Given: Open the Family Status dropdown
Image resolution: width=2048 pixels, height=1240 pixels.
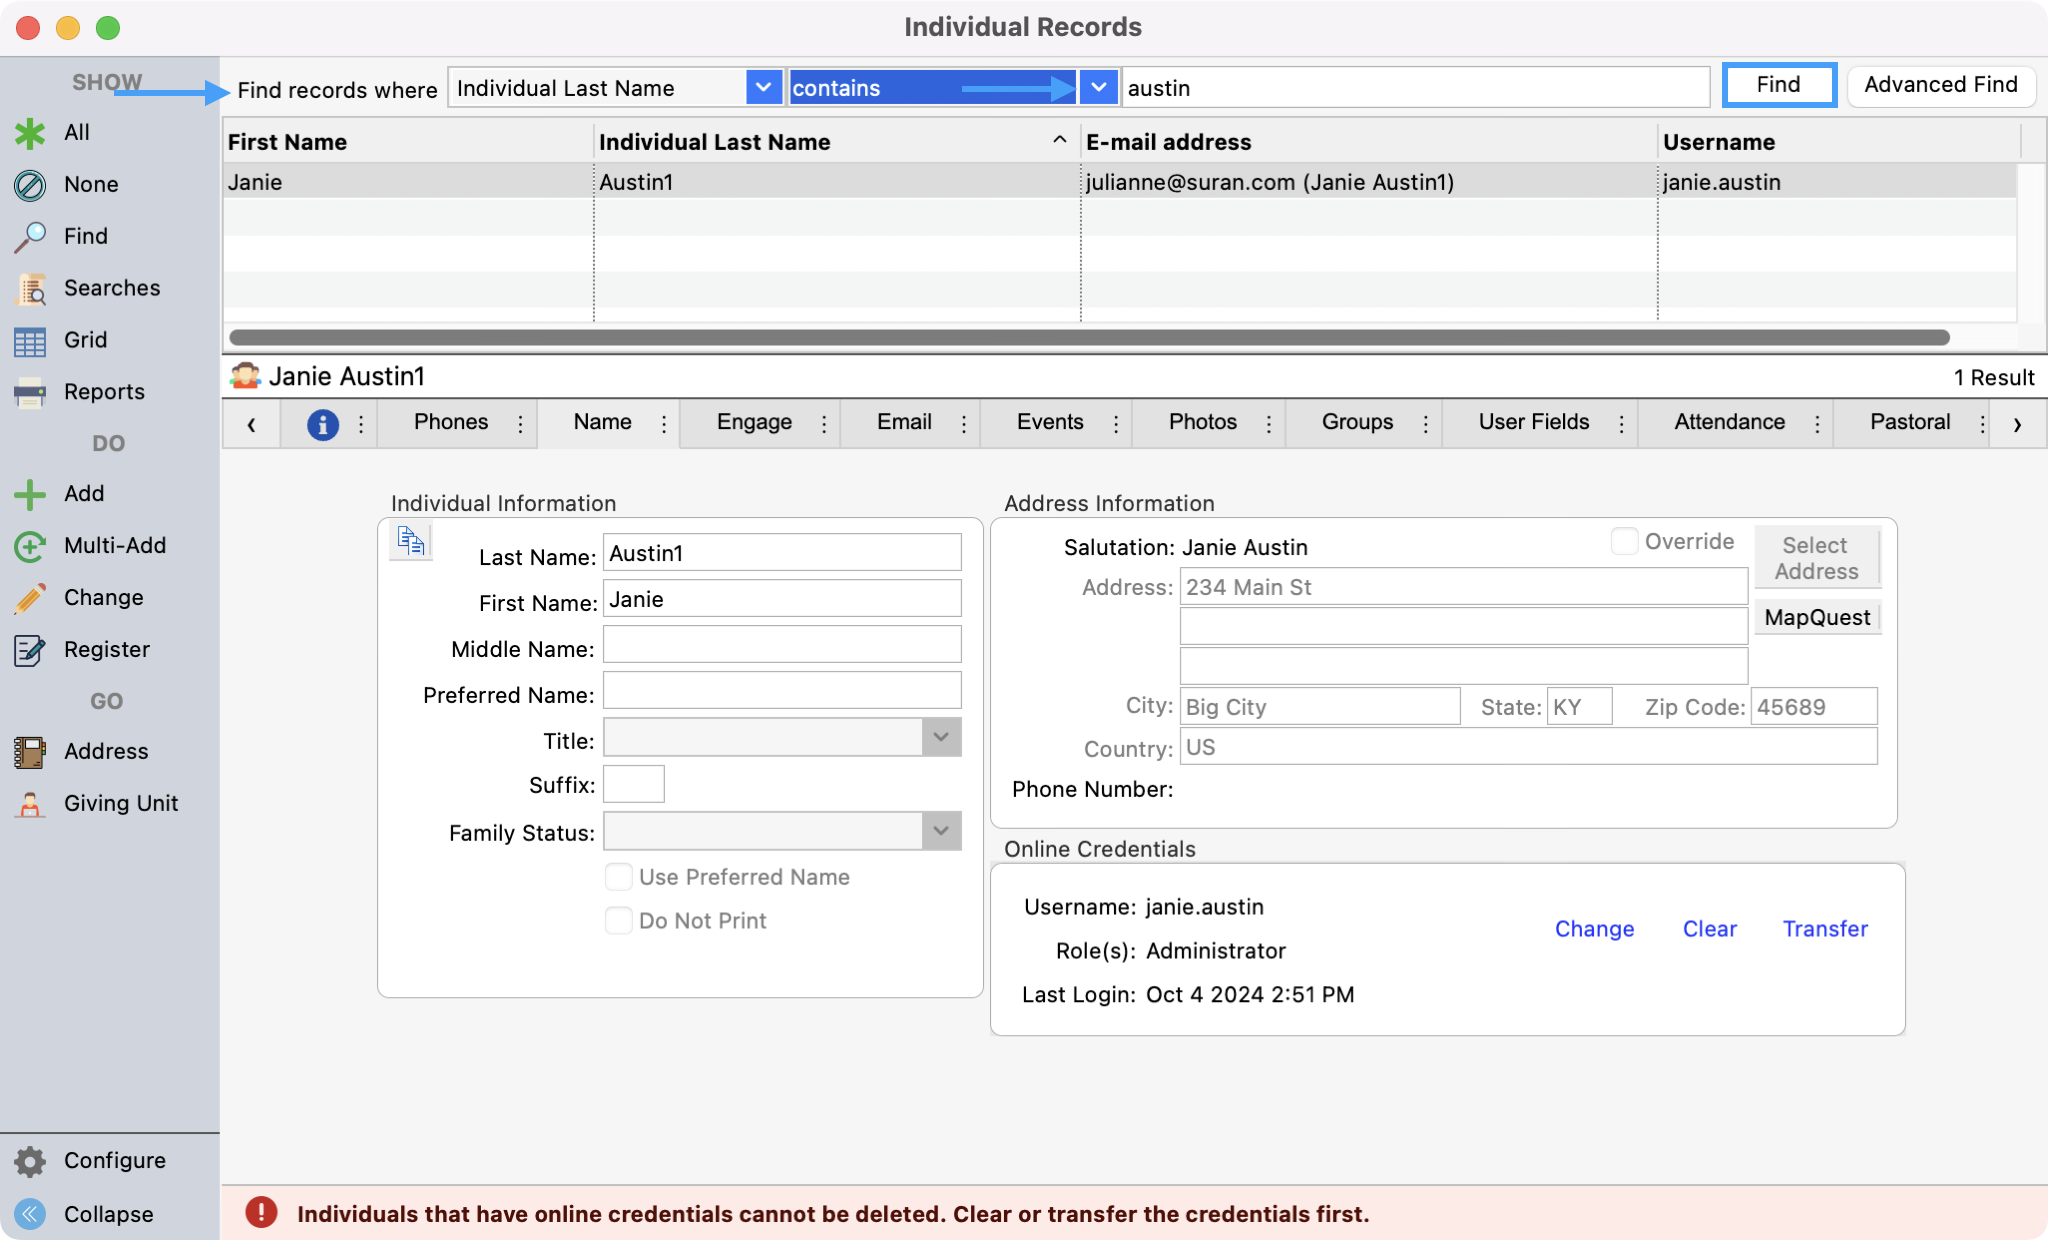Looking at the screenshot, I should click(940, 831).
